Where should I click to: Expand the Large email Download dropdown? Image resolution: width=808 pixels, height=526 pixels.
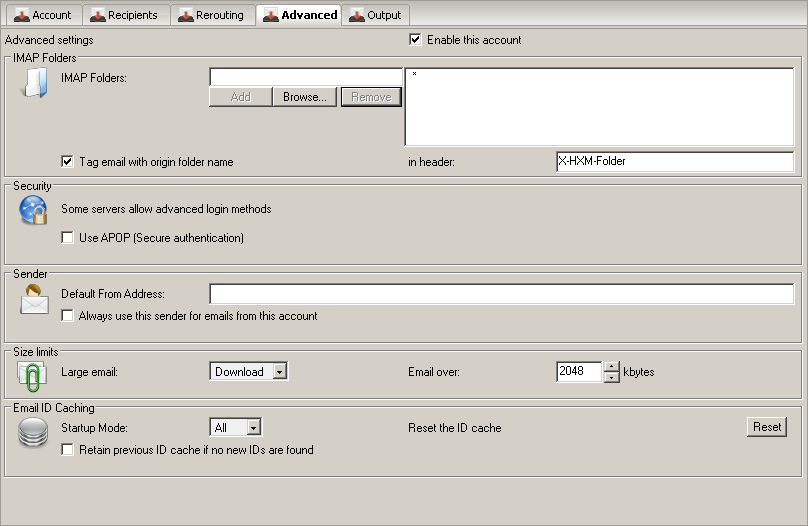(x=280, y=372)
